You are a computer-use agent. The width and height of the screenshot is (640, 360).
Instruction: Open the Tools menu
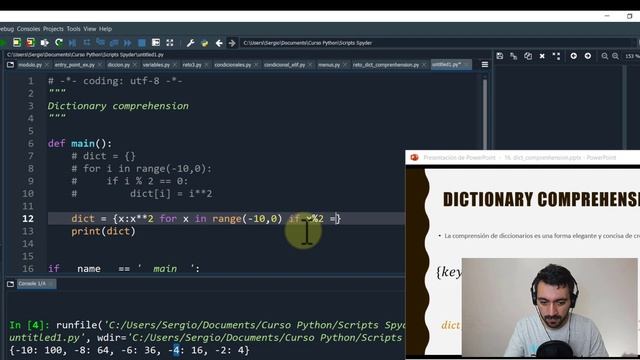tap(73, 29)
